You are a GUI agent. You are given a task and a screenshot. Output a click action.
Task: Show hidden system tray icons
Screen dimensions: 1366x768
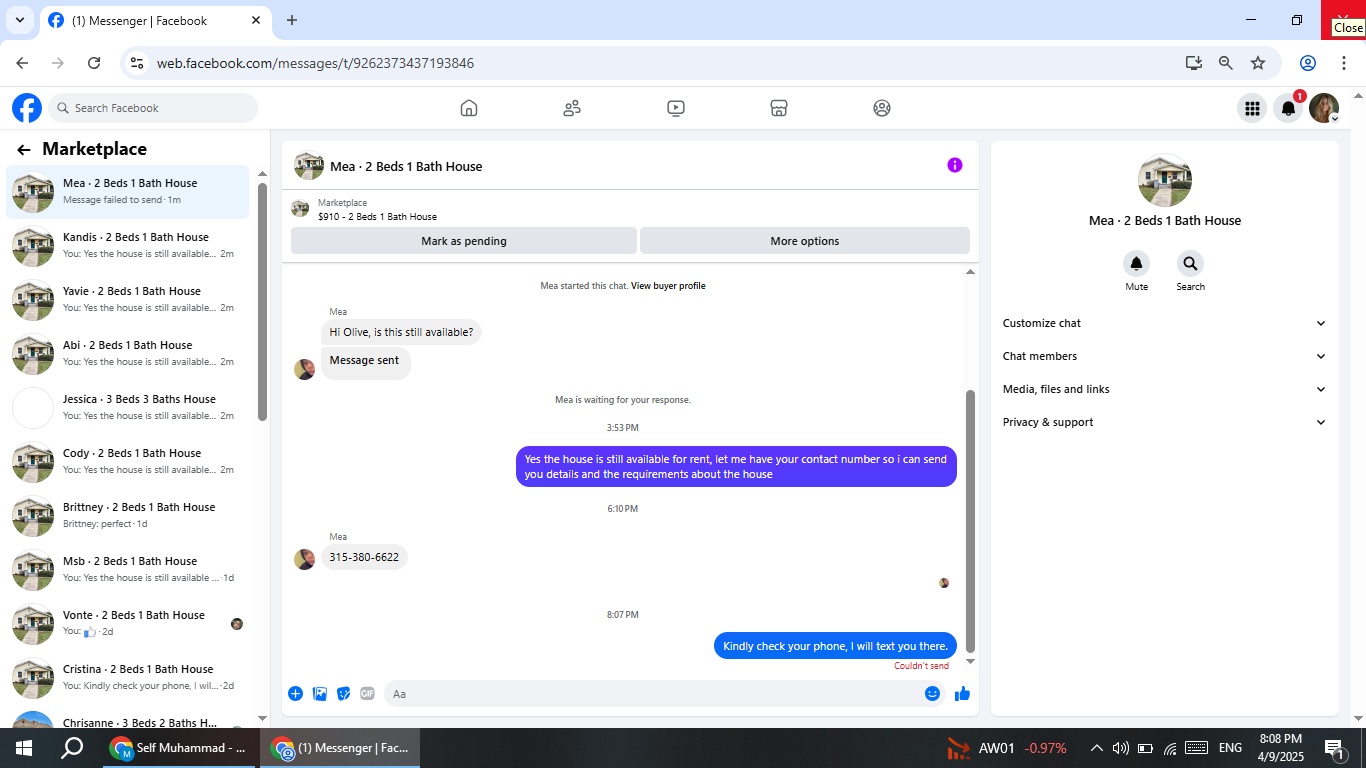[1096, 748]
